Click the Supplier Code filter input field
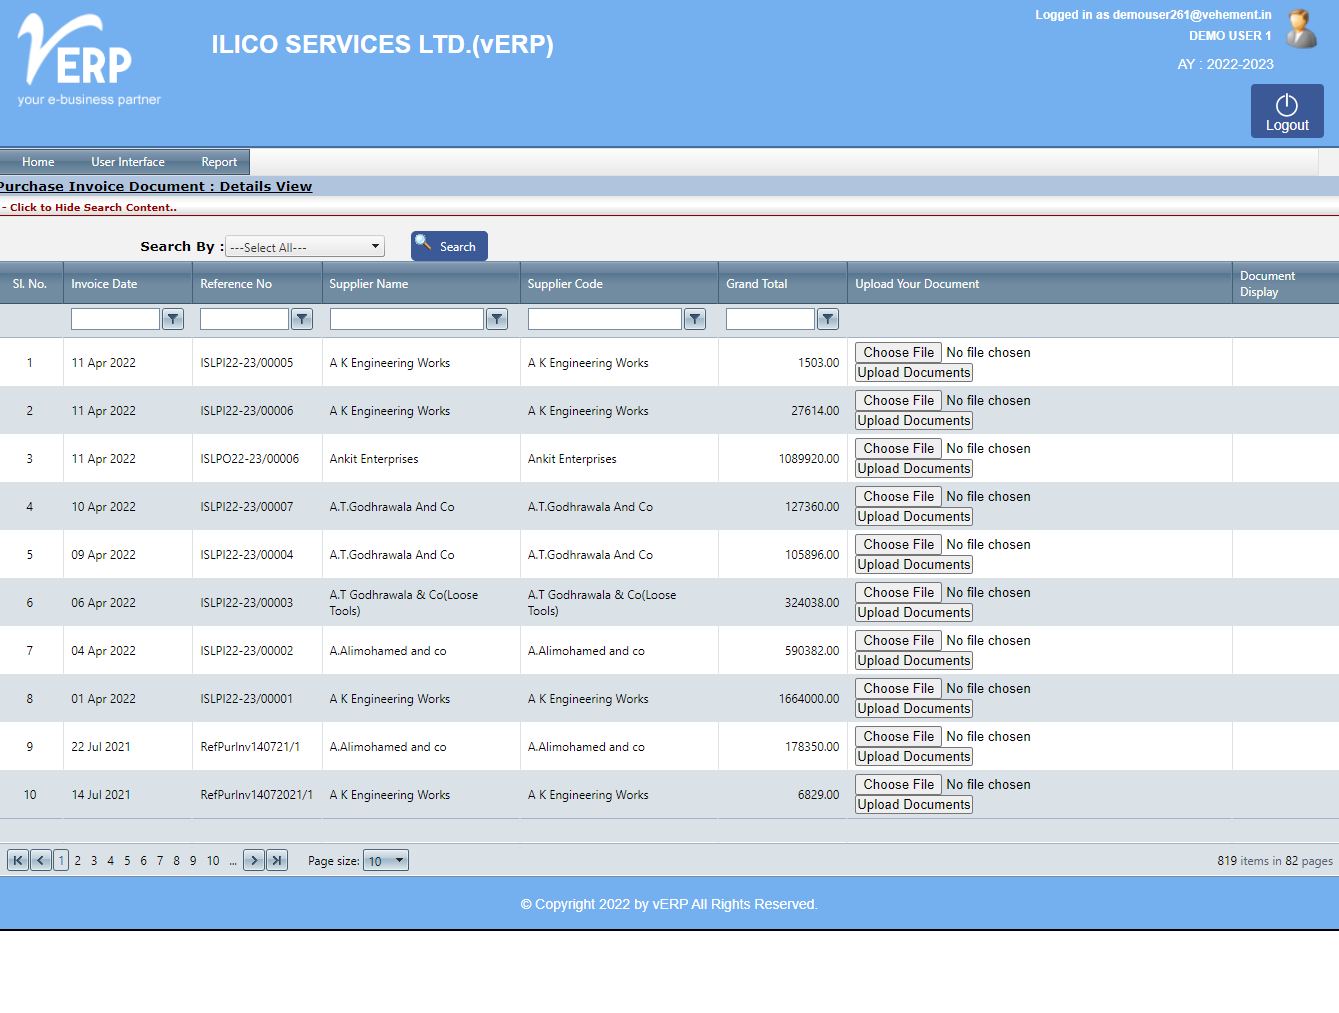The width and height of the screenshot is (1339, 1013). point(605,319)
